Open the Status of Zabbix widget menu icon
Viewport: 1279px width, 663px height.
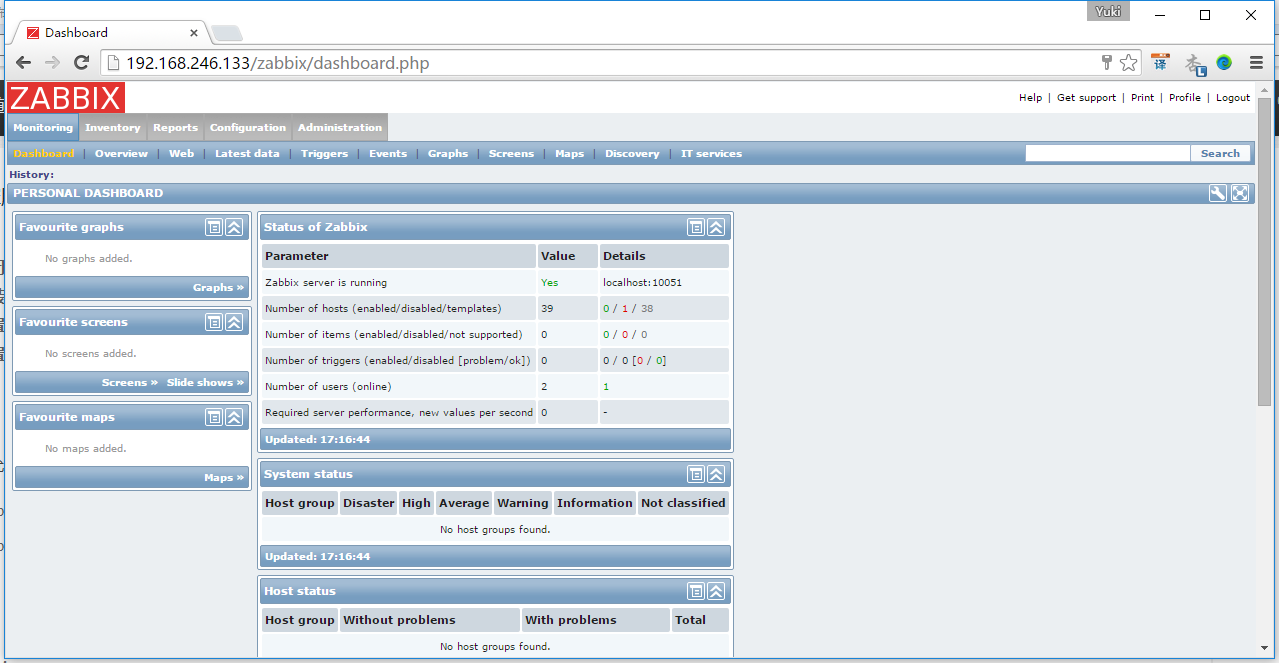pyautogui.click(x=696, y=227)
